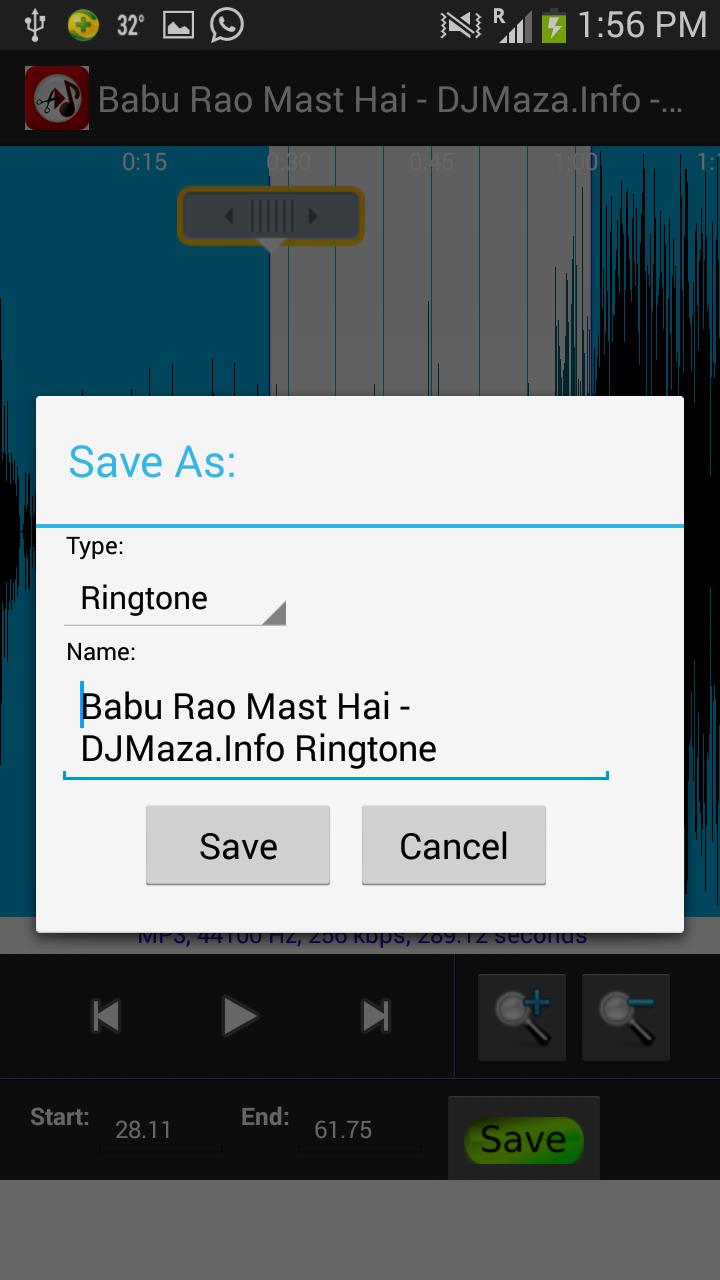The height and width of the screenshot is (1280, 720).
Task: Tap the play button triangle
Action: 240,1017
